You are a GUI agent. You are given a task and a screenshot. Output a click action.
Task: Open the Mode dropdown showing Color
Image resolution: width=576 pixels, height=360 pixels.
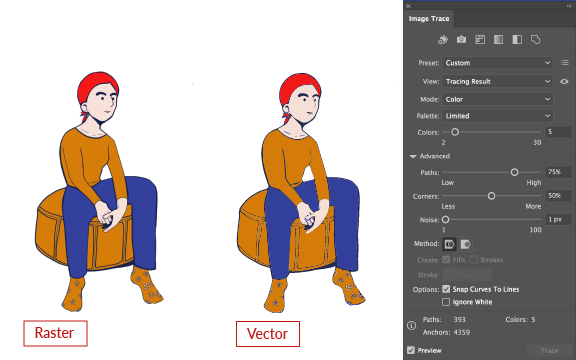click(x=497, y=99)
